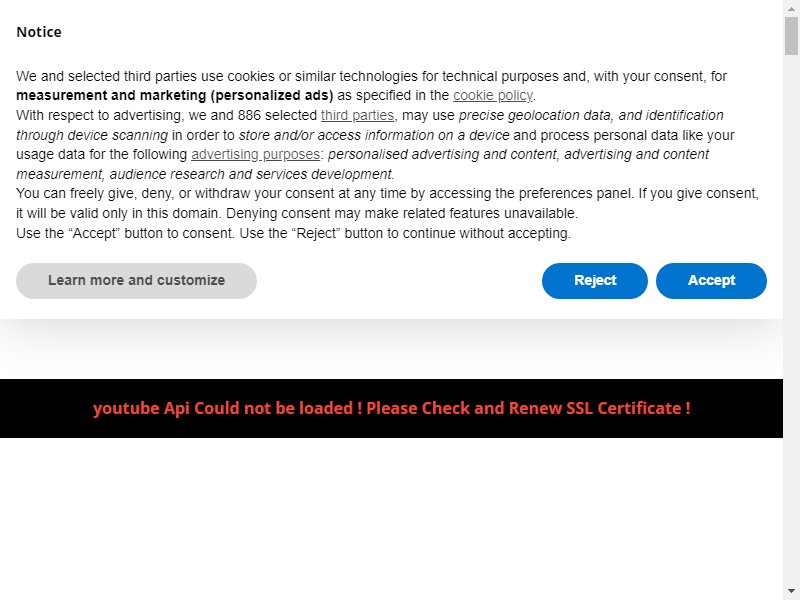Click the scrollbar down arrow

(791, 591)
